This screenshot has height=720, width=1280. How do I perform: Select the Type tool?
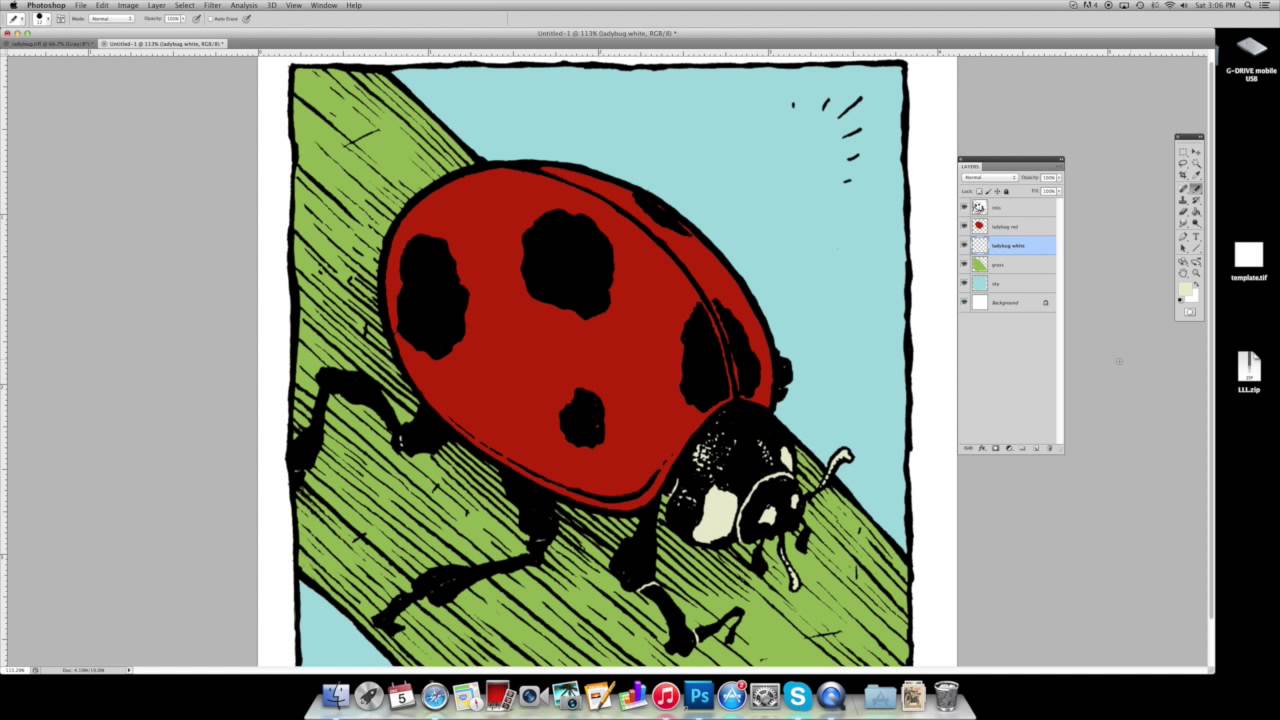pyautogui.click(x=1196, y=236)
